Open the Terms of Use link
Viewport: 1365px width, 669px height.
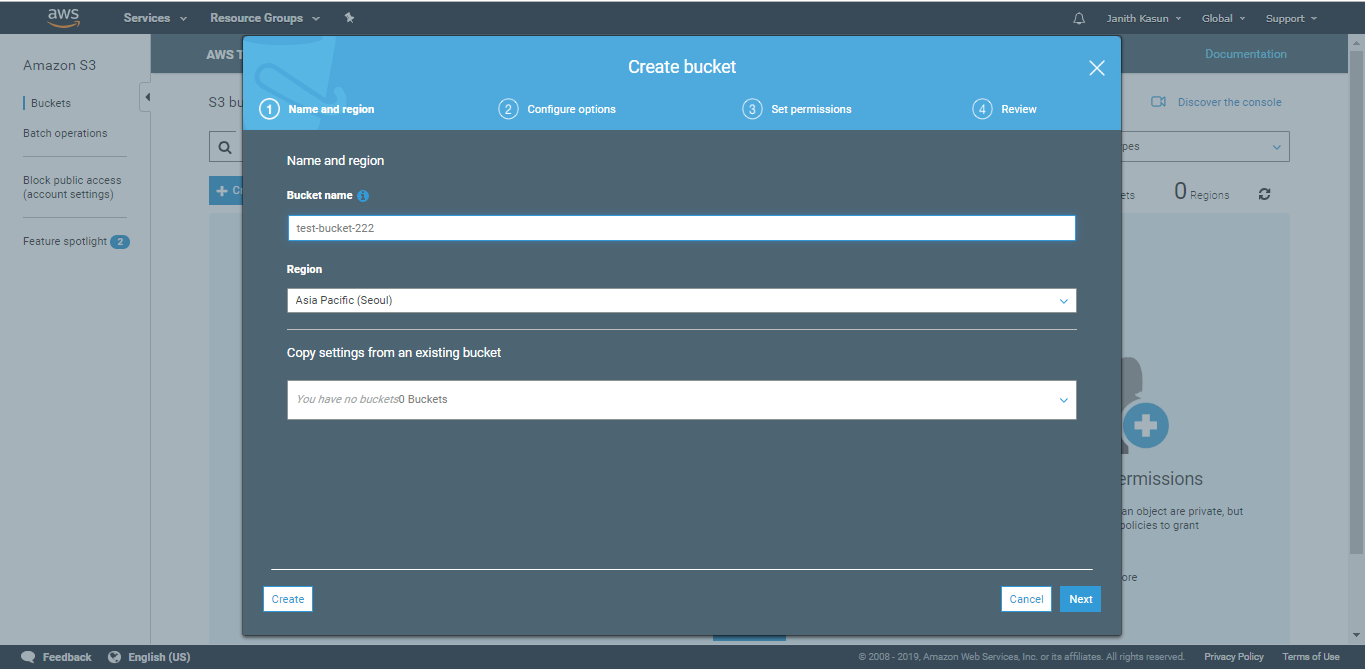[1311, 657]
